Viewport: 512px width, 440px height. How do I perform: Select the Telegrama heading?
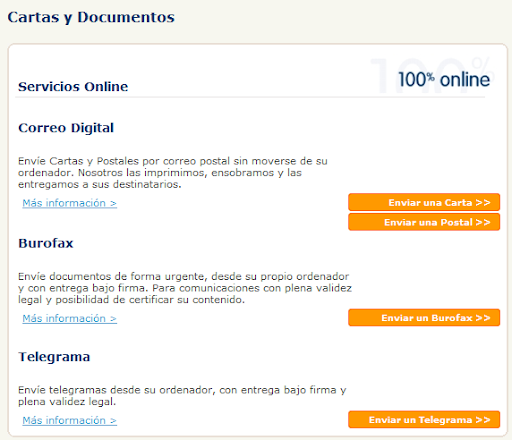[54, 357]
